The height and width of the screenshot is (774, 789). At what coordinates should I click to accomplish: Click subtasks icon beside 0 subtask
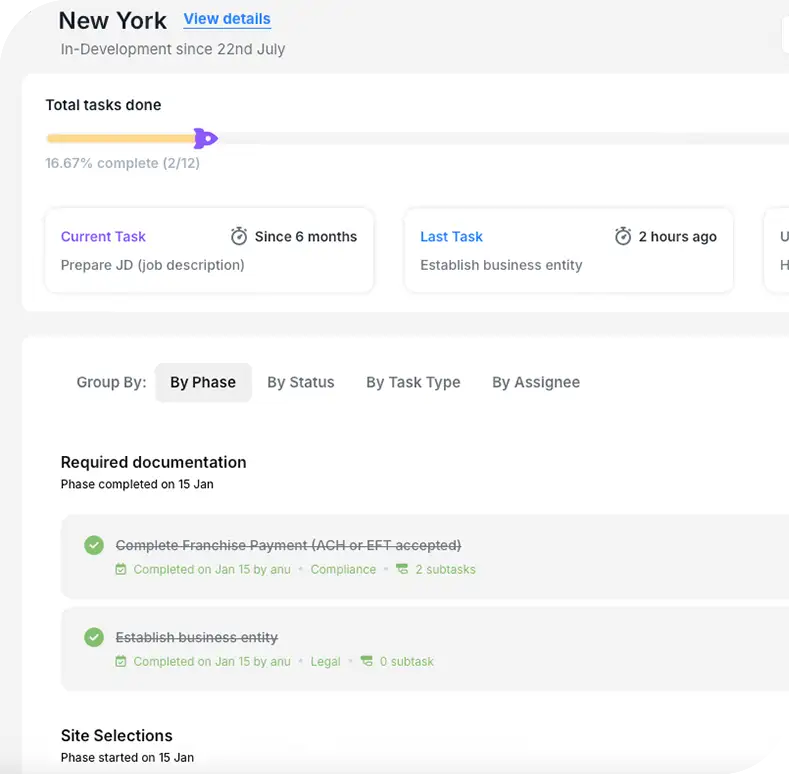tap(367, 661)
